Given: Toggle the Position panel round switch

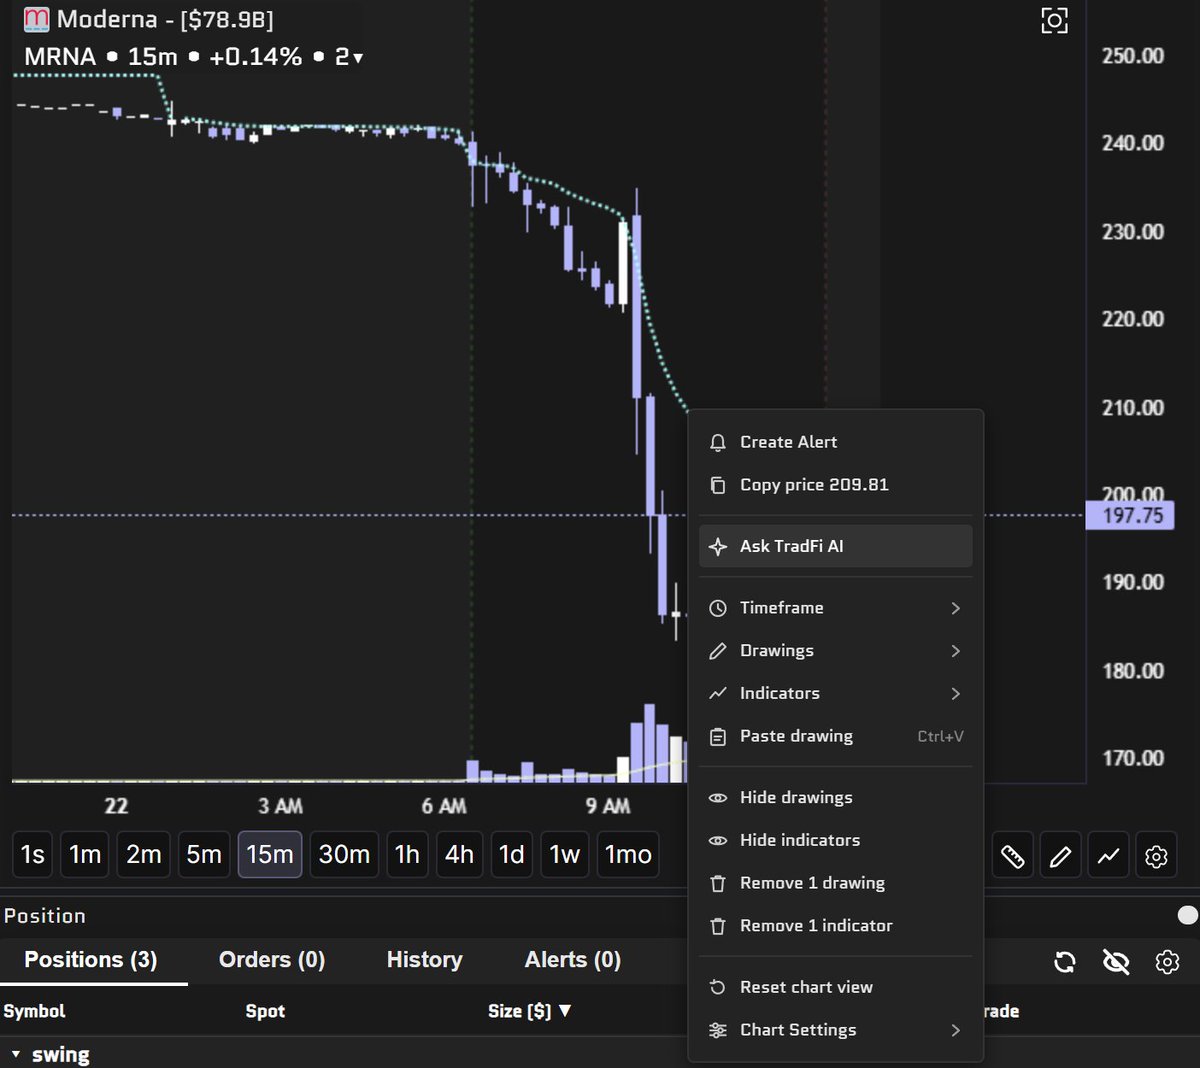Looking at the screenshot, I should [x=1187, y=915].
